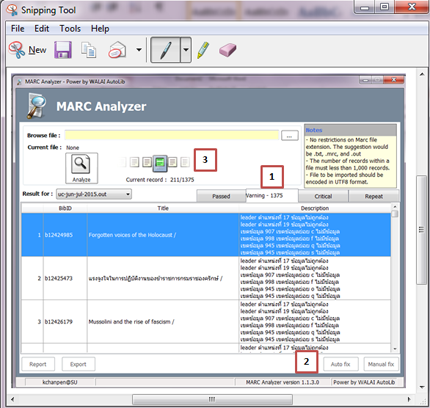Switch to the Critical tab
430x408 pixels.
coord(323,196)
